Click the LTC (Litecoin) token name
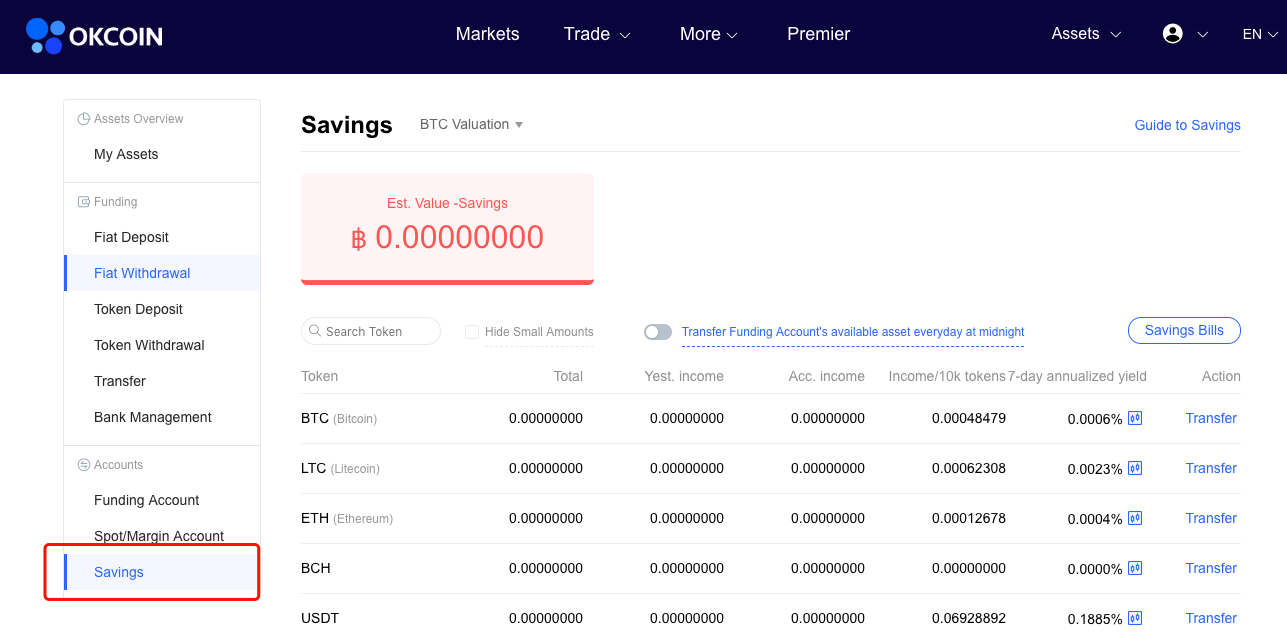 point(340,468)
